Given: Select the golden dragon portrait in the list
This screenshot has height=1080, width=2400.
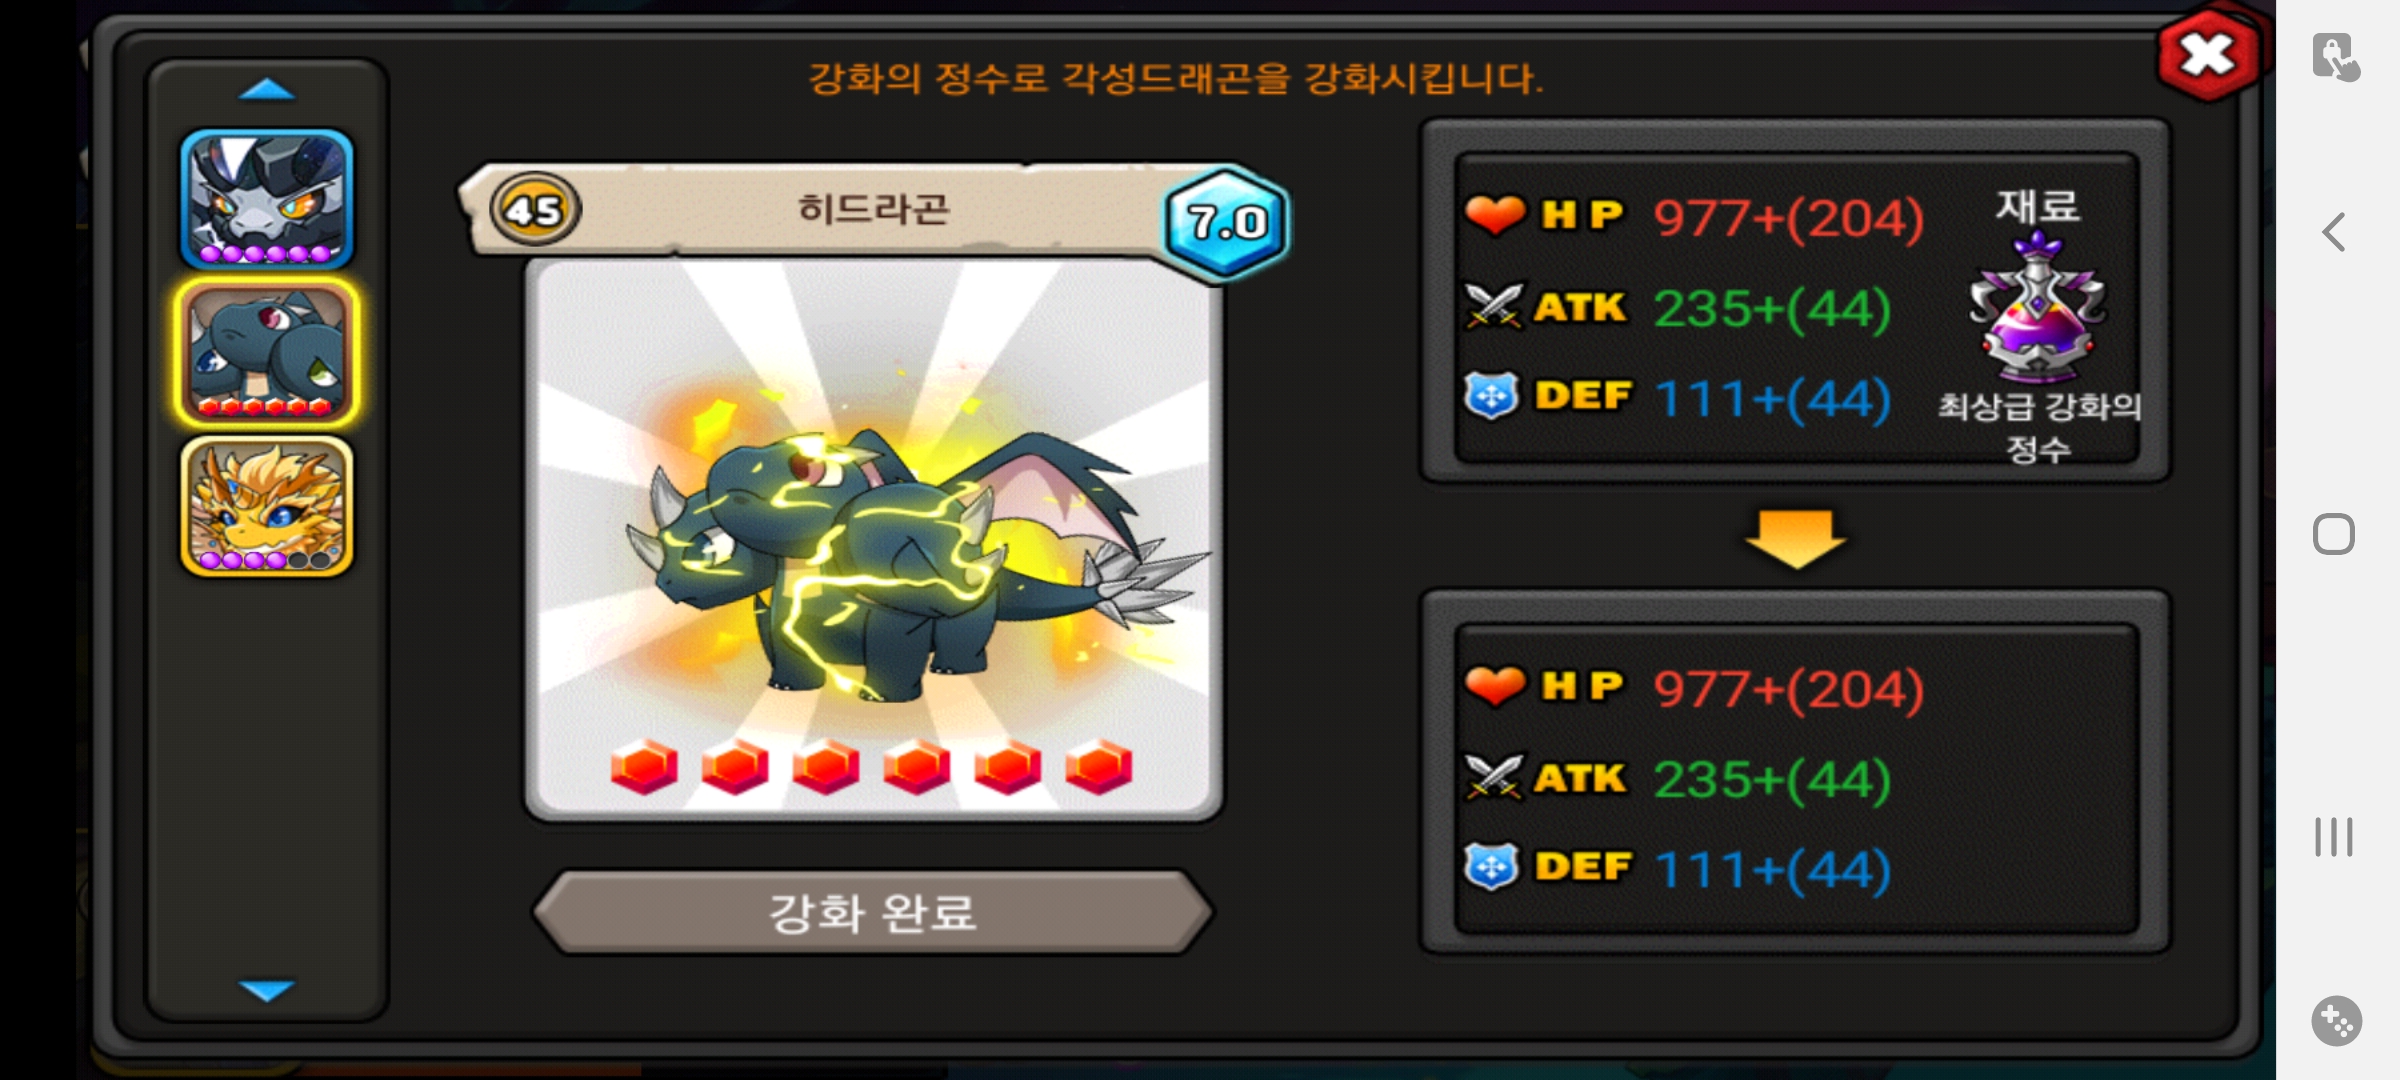Looking at the screenshot, I should click(x=267, y=506).
